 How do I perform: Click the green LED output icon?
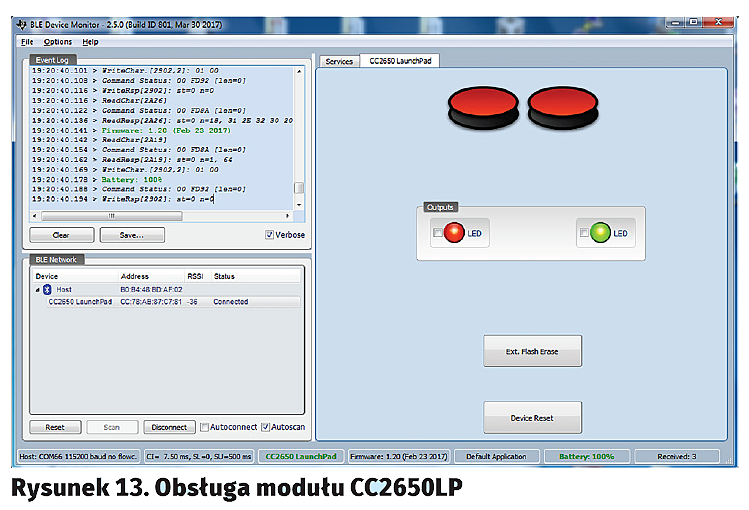click(x=601, y=233)
